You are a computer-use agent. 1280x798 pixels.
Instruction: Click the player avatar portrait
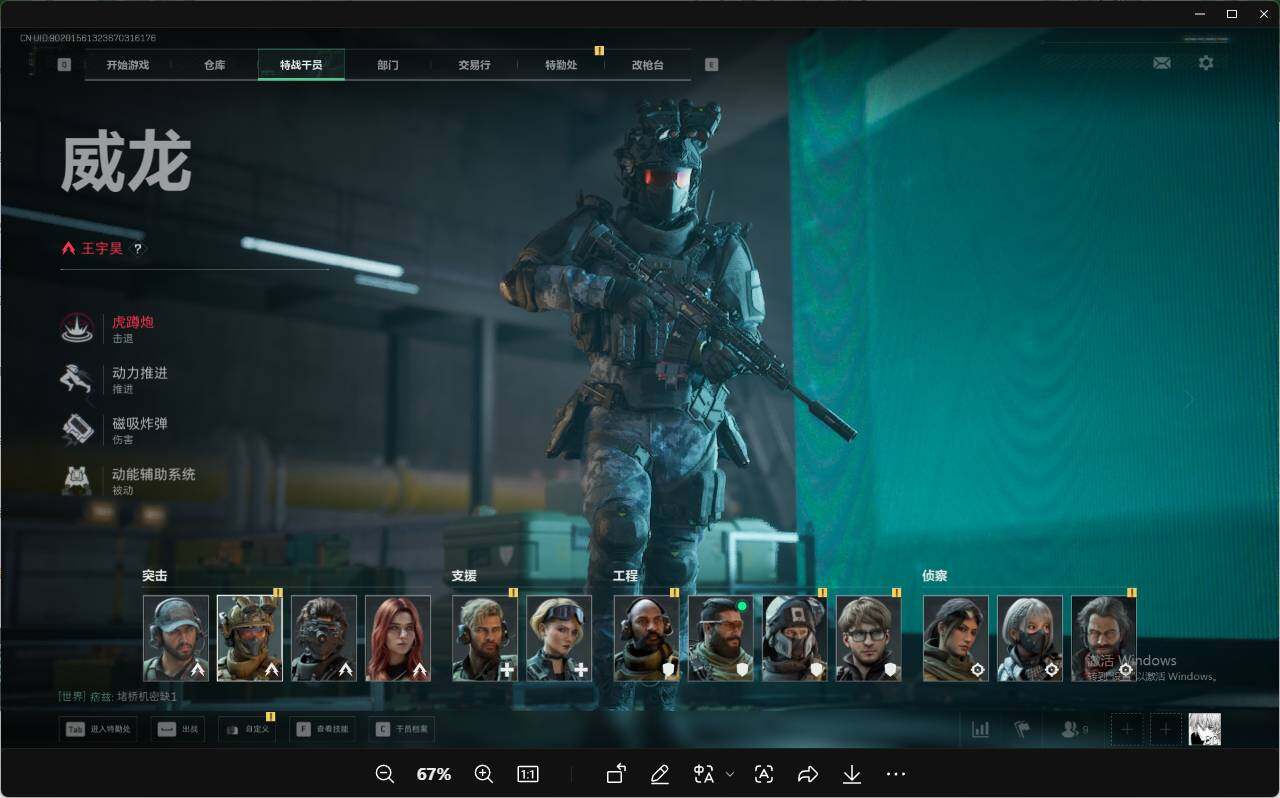click(1205, 729)
